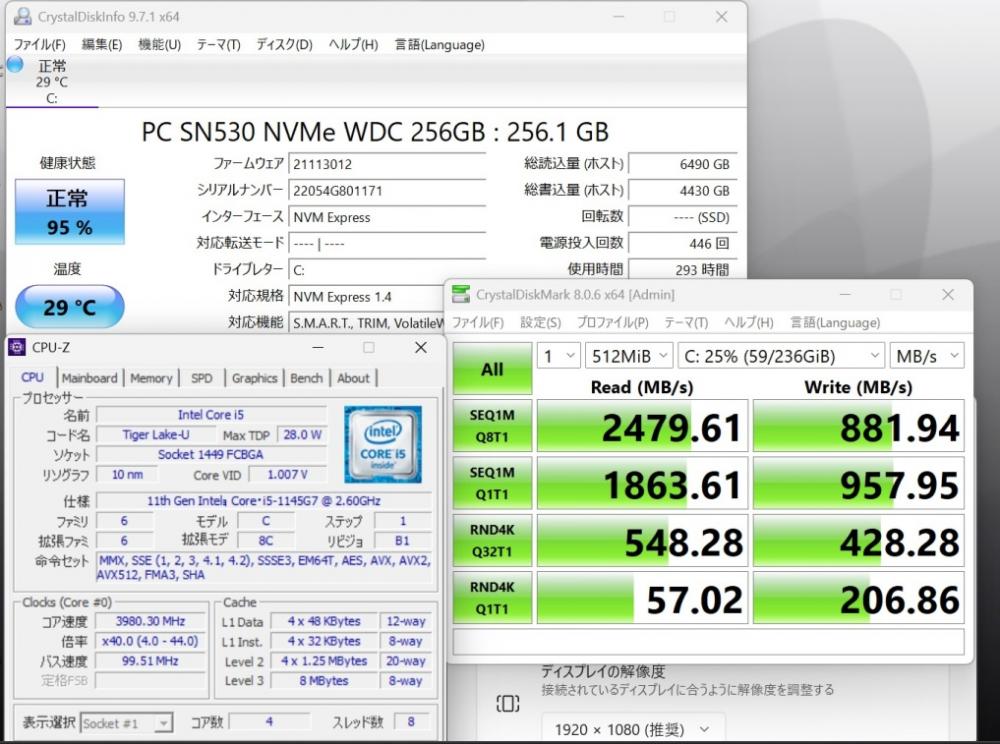Open ファイル(F) menu in CrystalDiskInfo
Screen dimensions: 1000x744
point(40,45)
